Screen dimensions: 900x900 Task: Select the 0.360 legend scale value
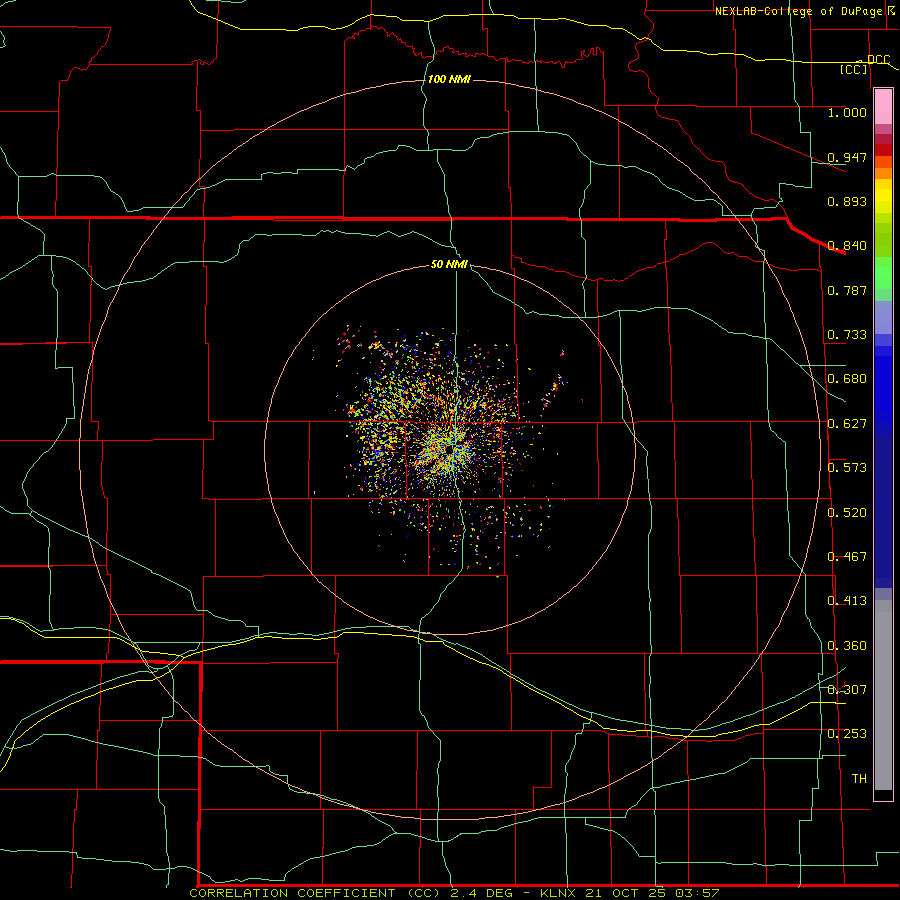click(x=847, y=646)
